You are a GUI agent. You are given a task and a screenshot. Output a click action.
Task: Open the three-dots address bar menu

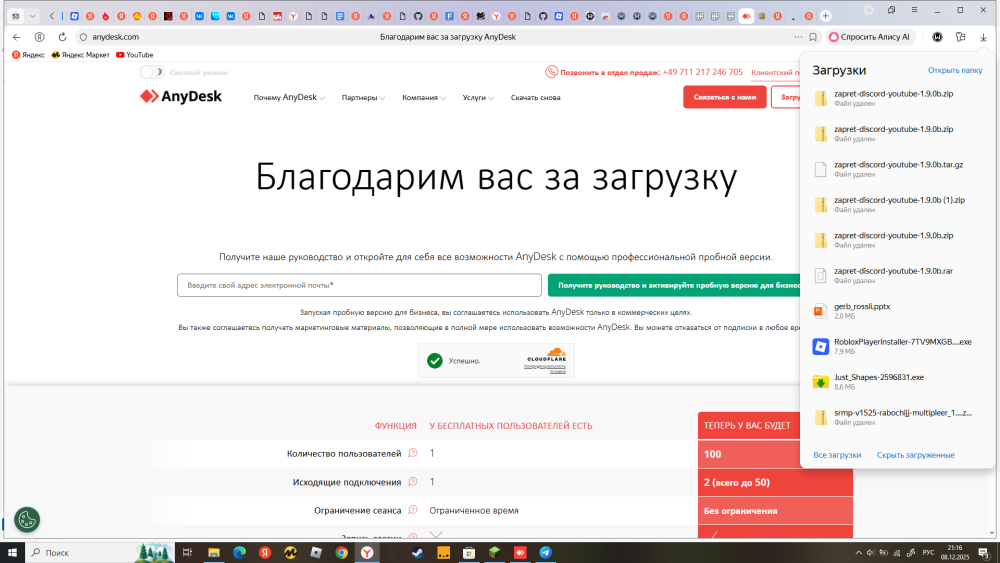pyautogui.click(x=798, y=37)
